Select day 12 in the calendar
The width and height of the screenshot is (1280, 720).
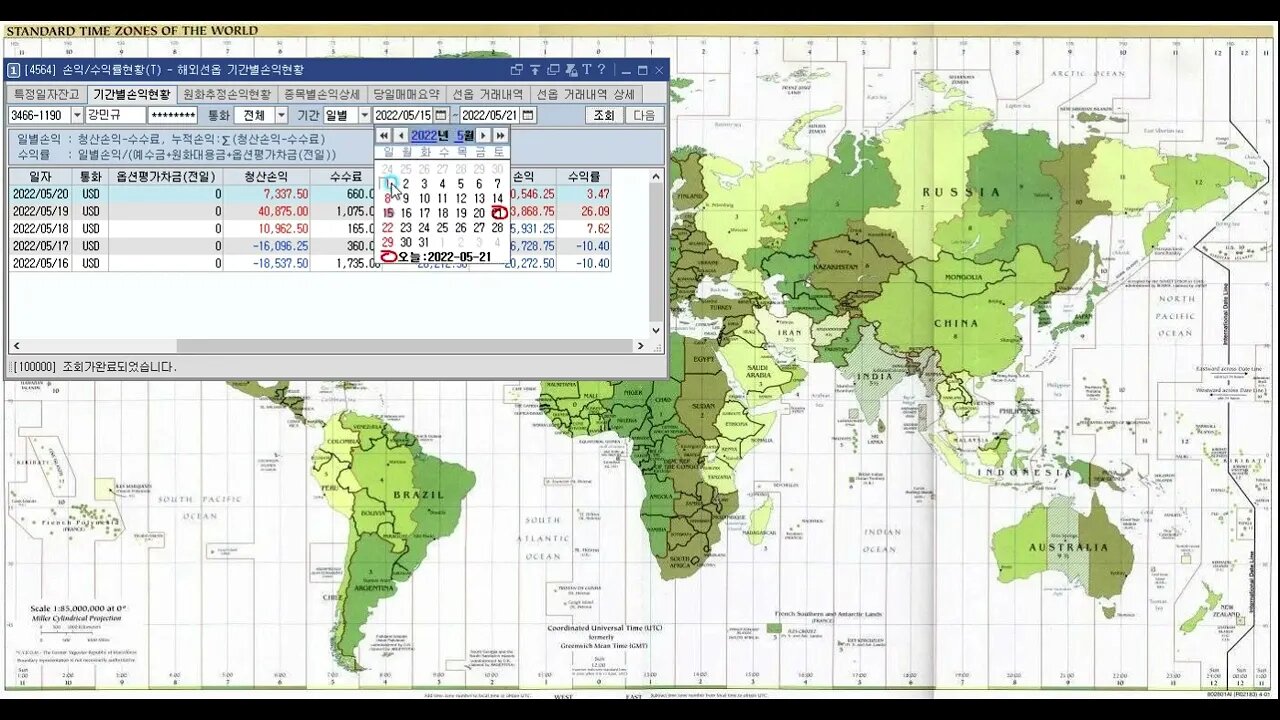tap(461, 198)
